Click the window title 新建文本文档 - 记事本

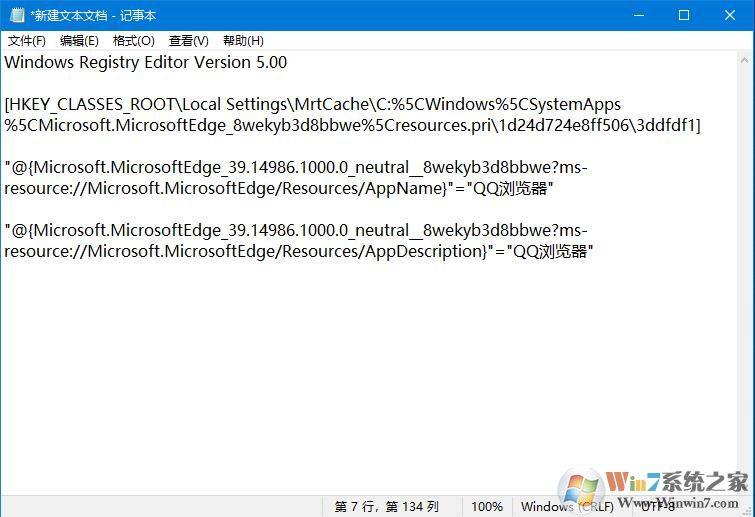(93, 15)
